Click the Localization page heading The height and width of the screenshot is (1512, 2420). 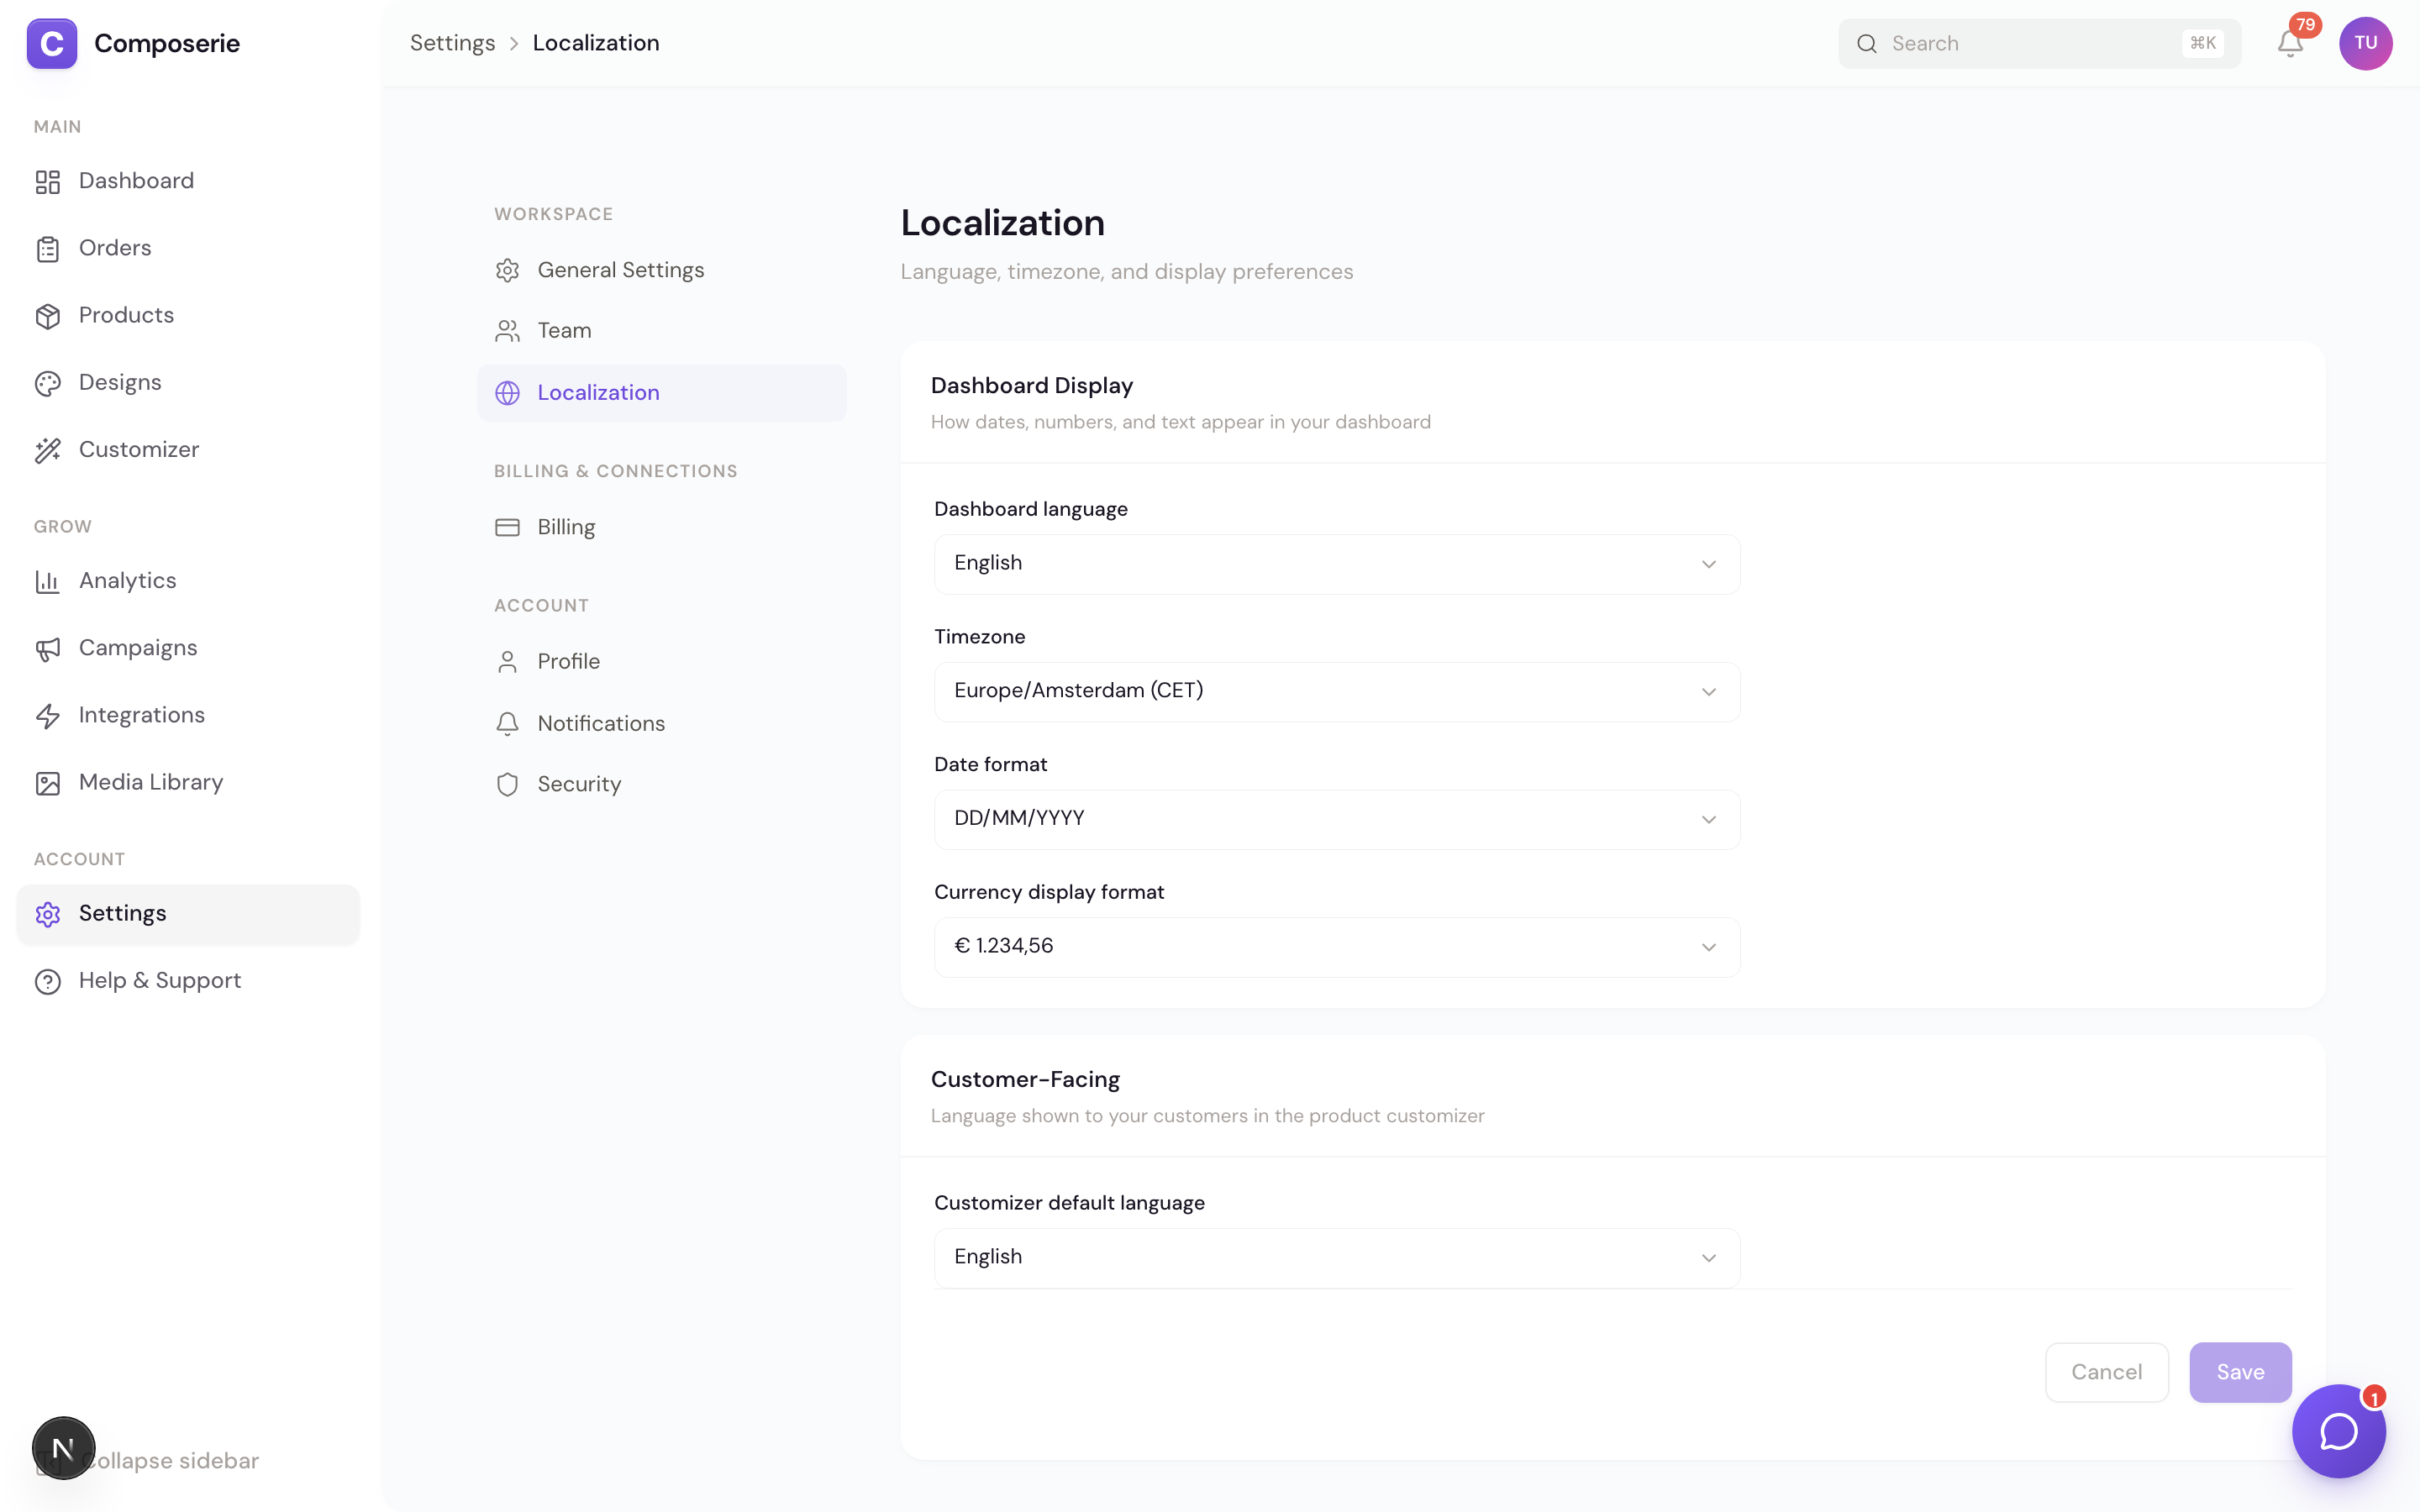(1002, 223)
